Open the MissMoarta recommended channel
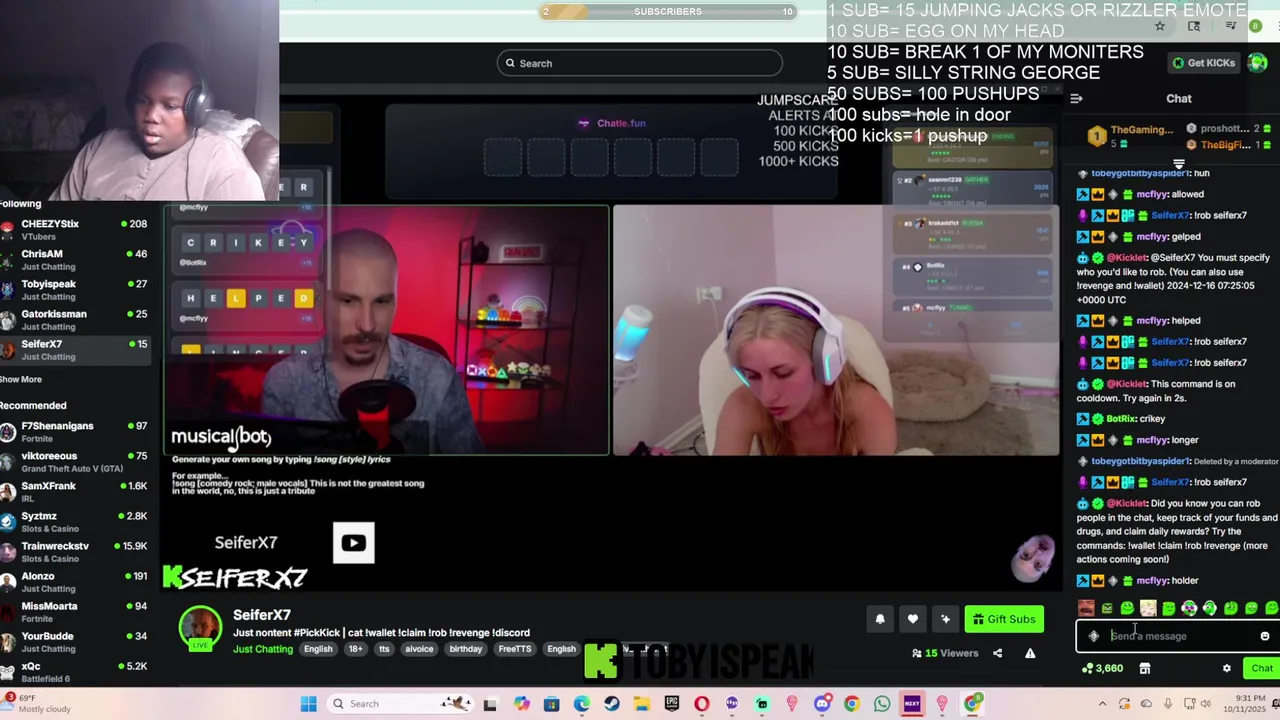 [x=75, y=612]
